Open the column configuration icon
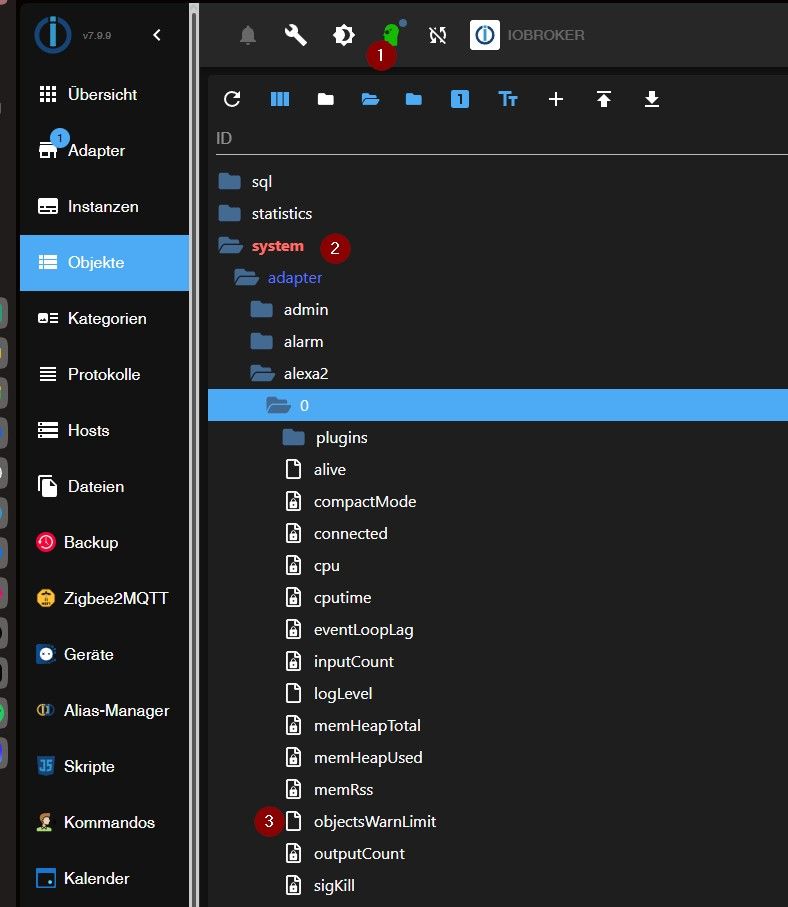788x907 pixels. click(x=280, y=99)
